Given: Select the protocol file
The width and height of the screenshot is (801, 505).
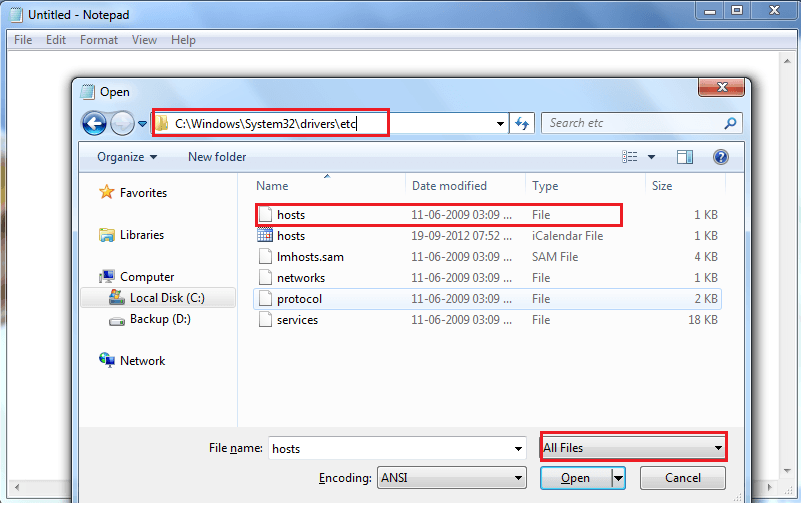Looking at the screenshot, I should click(487, 299).
